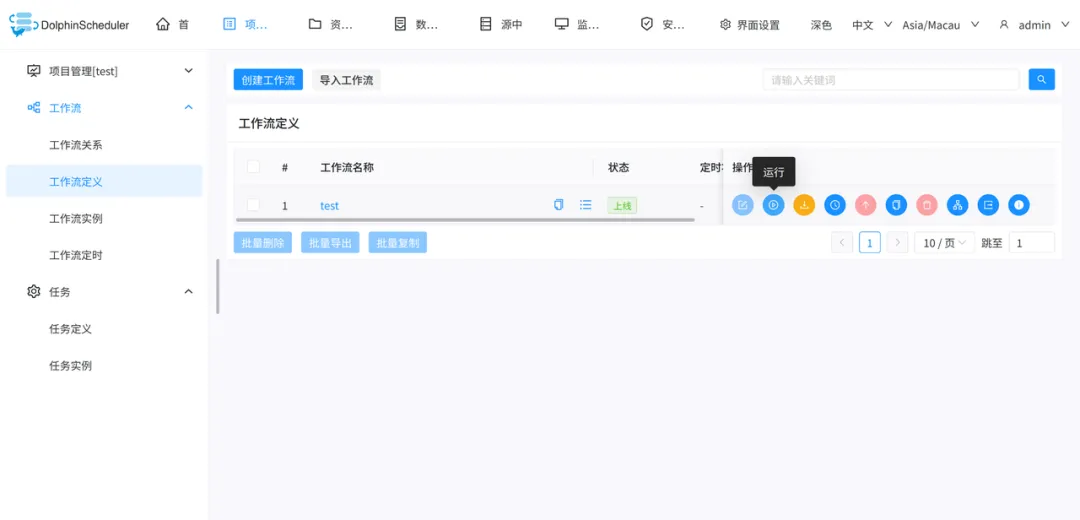The width and height of the screenshot is (1080, 520).
Task: Click the pink up-arrow timing icon
Action: tap(866, 205)
